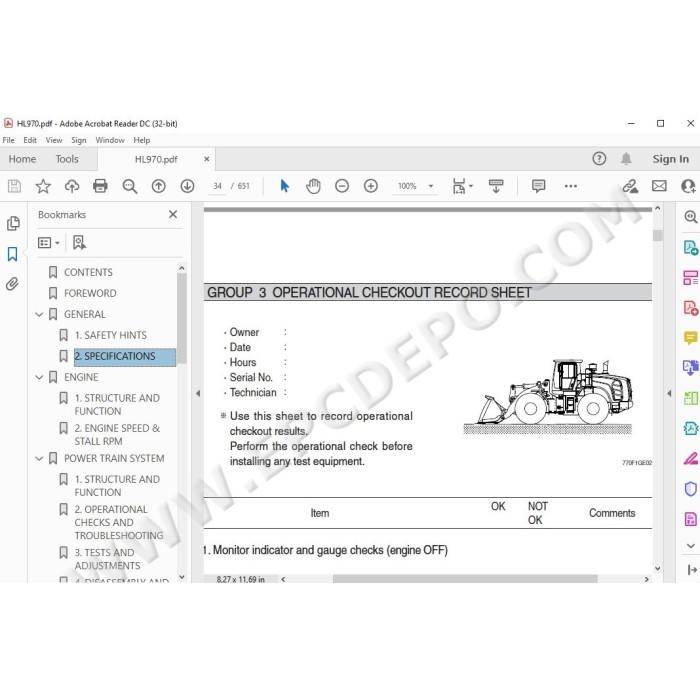Zoom out with minus icon
This screenshot has height=700, width=700.
(x=342, y=186)
